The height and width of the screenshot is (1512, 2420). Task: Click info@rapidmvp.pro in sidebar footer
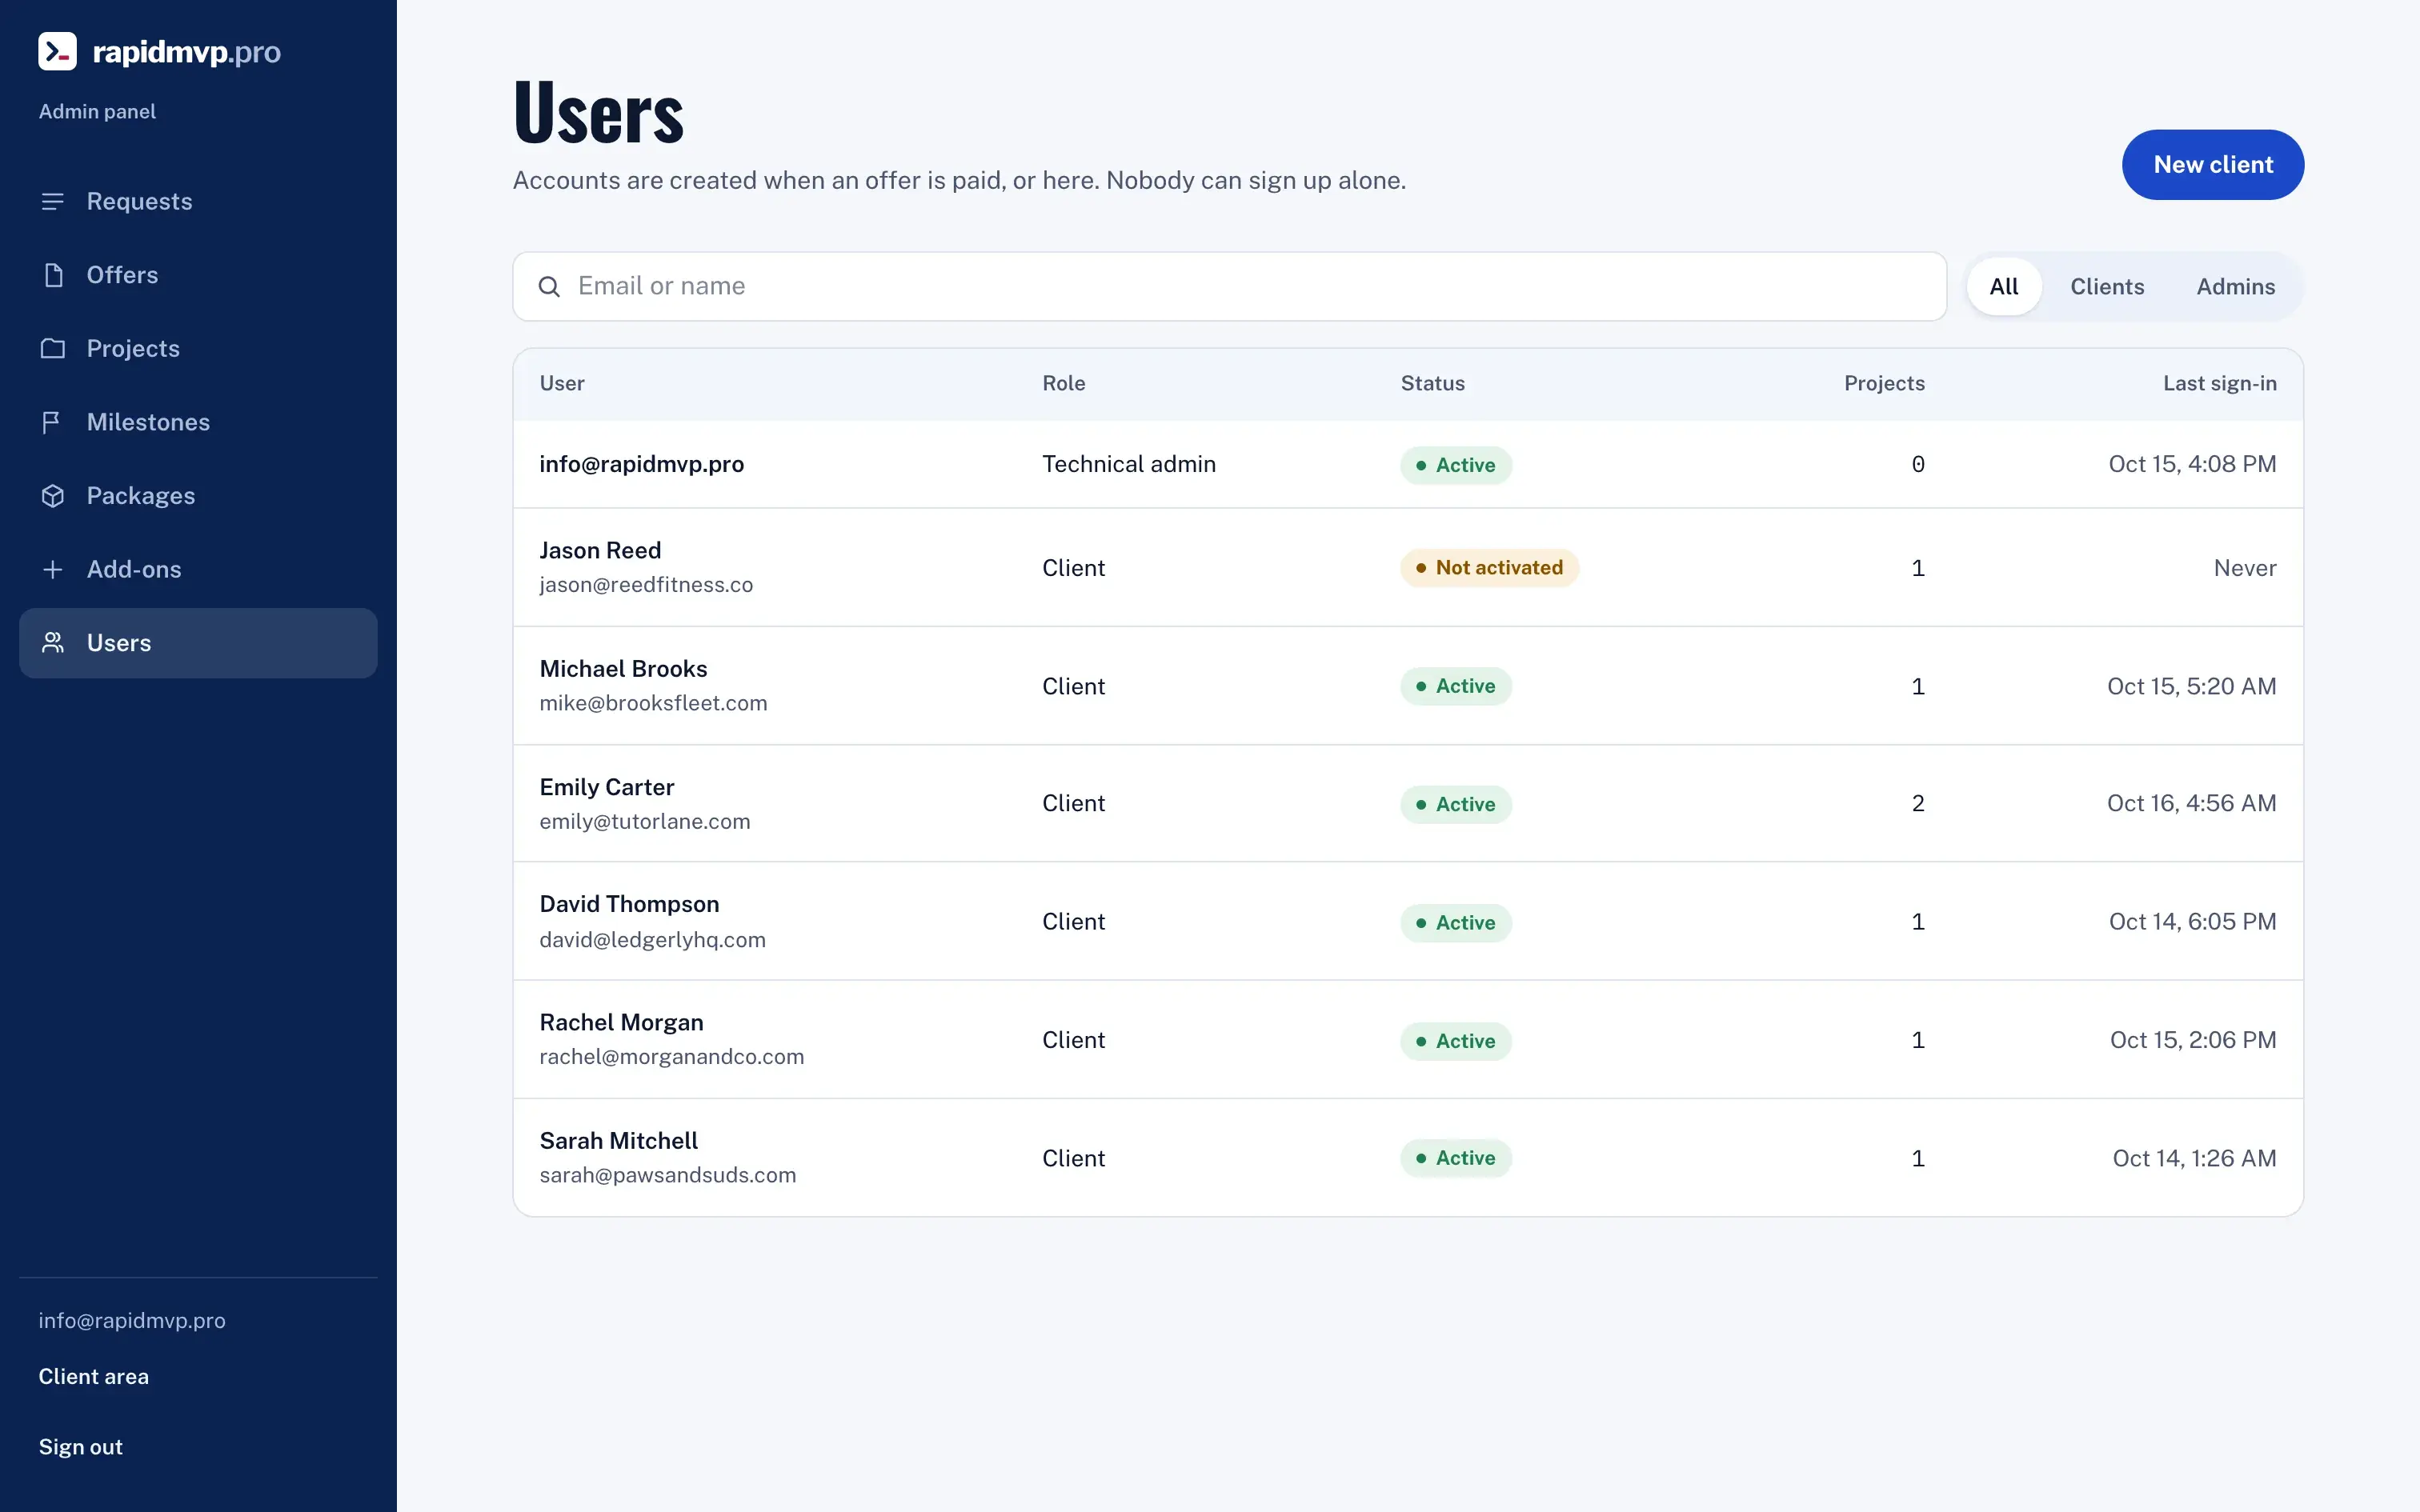coord(132,1321)
